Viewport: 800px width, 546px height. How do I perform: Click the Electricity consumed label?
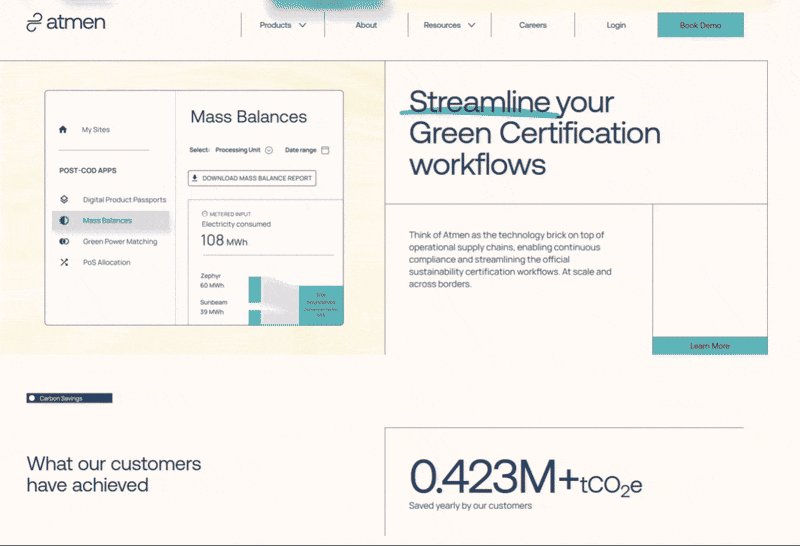pos(236,224)
